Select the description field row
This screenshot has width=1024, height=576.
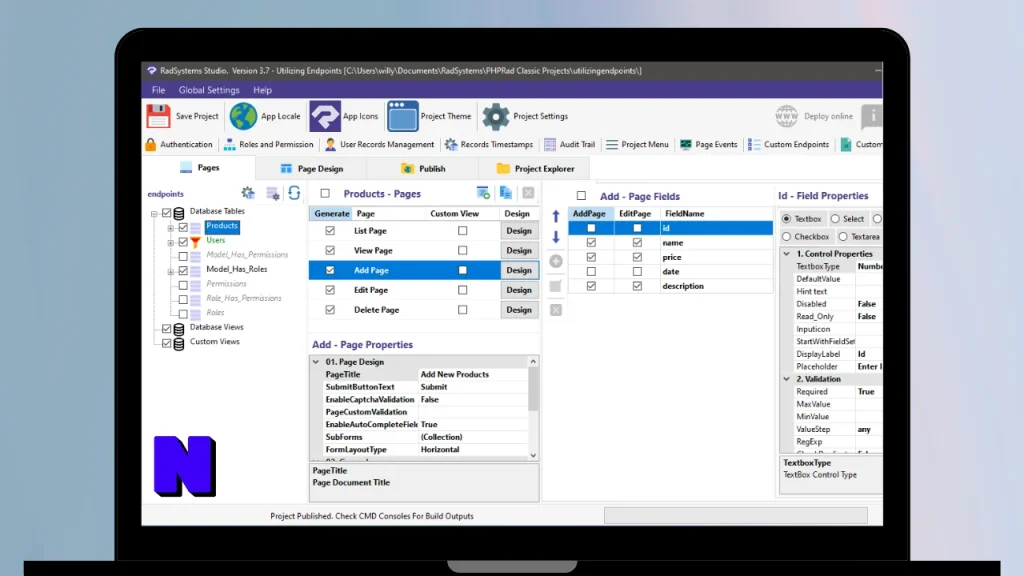click(x=670, y=286)
